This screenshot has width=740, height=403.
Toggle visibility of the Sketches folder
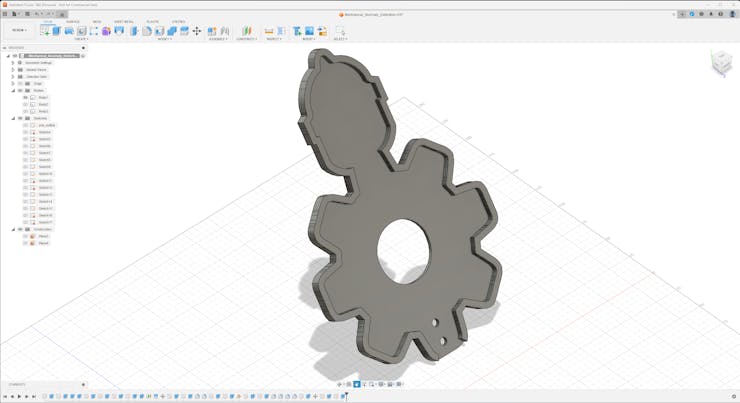click(x=20, y=118)
